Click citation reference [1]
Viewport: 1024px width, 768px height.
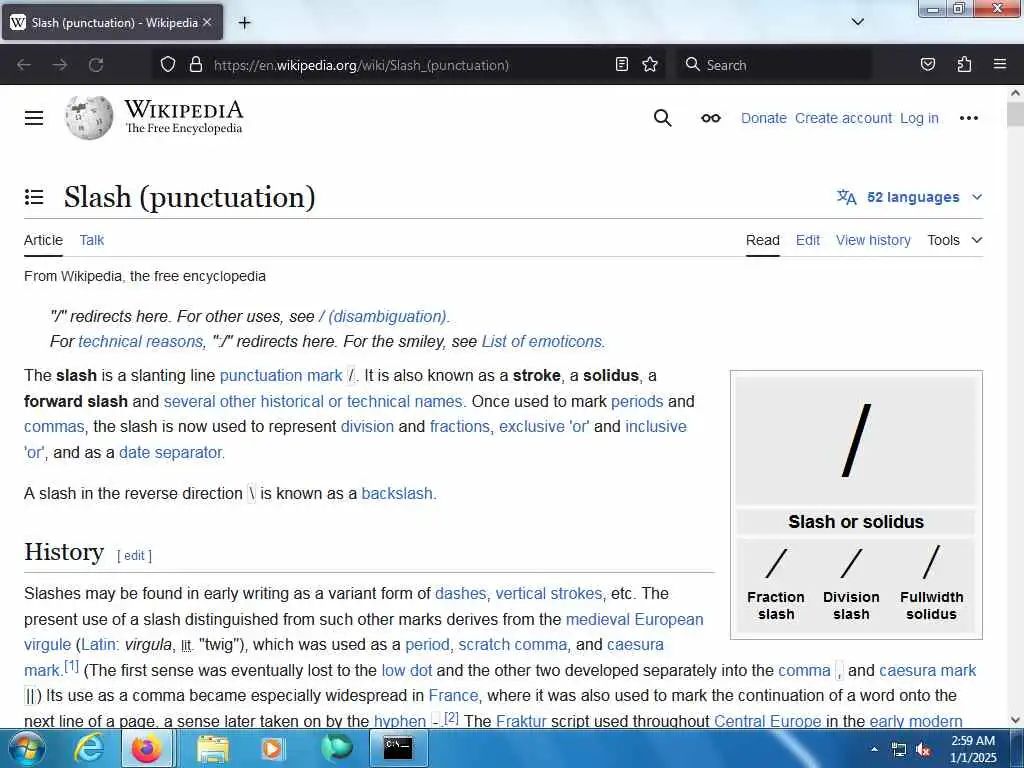coord(71,667)
